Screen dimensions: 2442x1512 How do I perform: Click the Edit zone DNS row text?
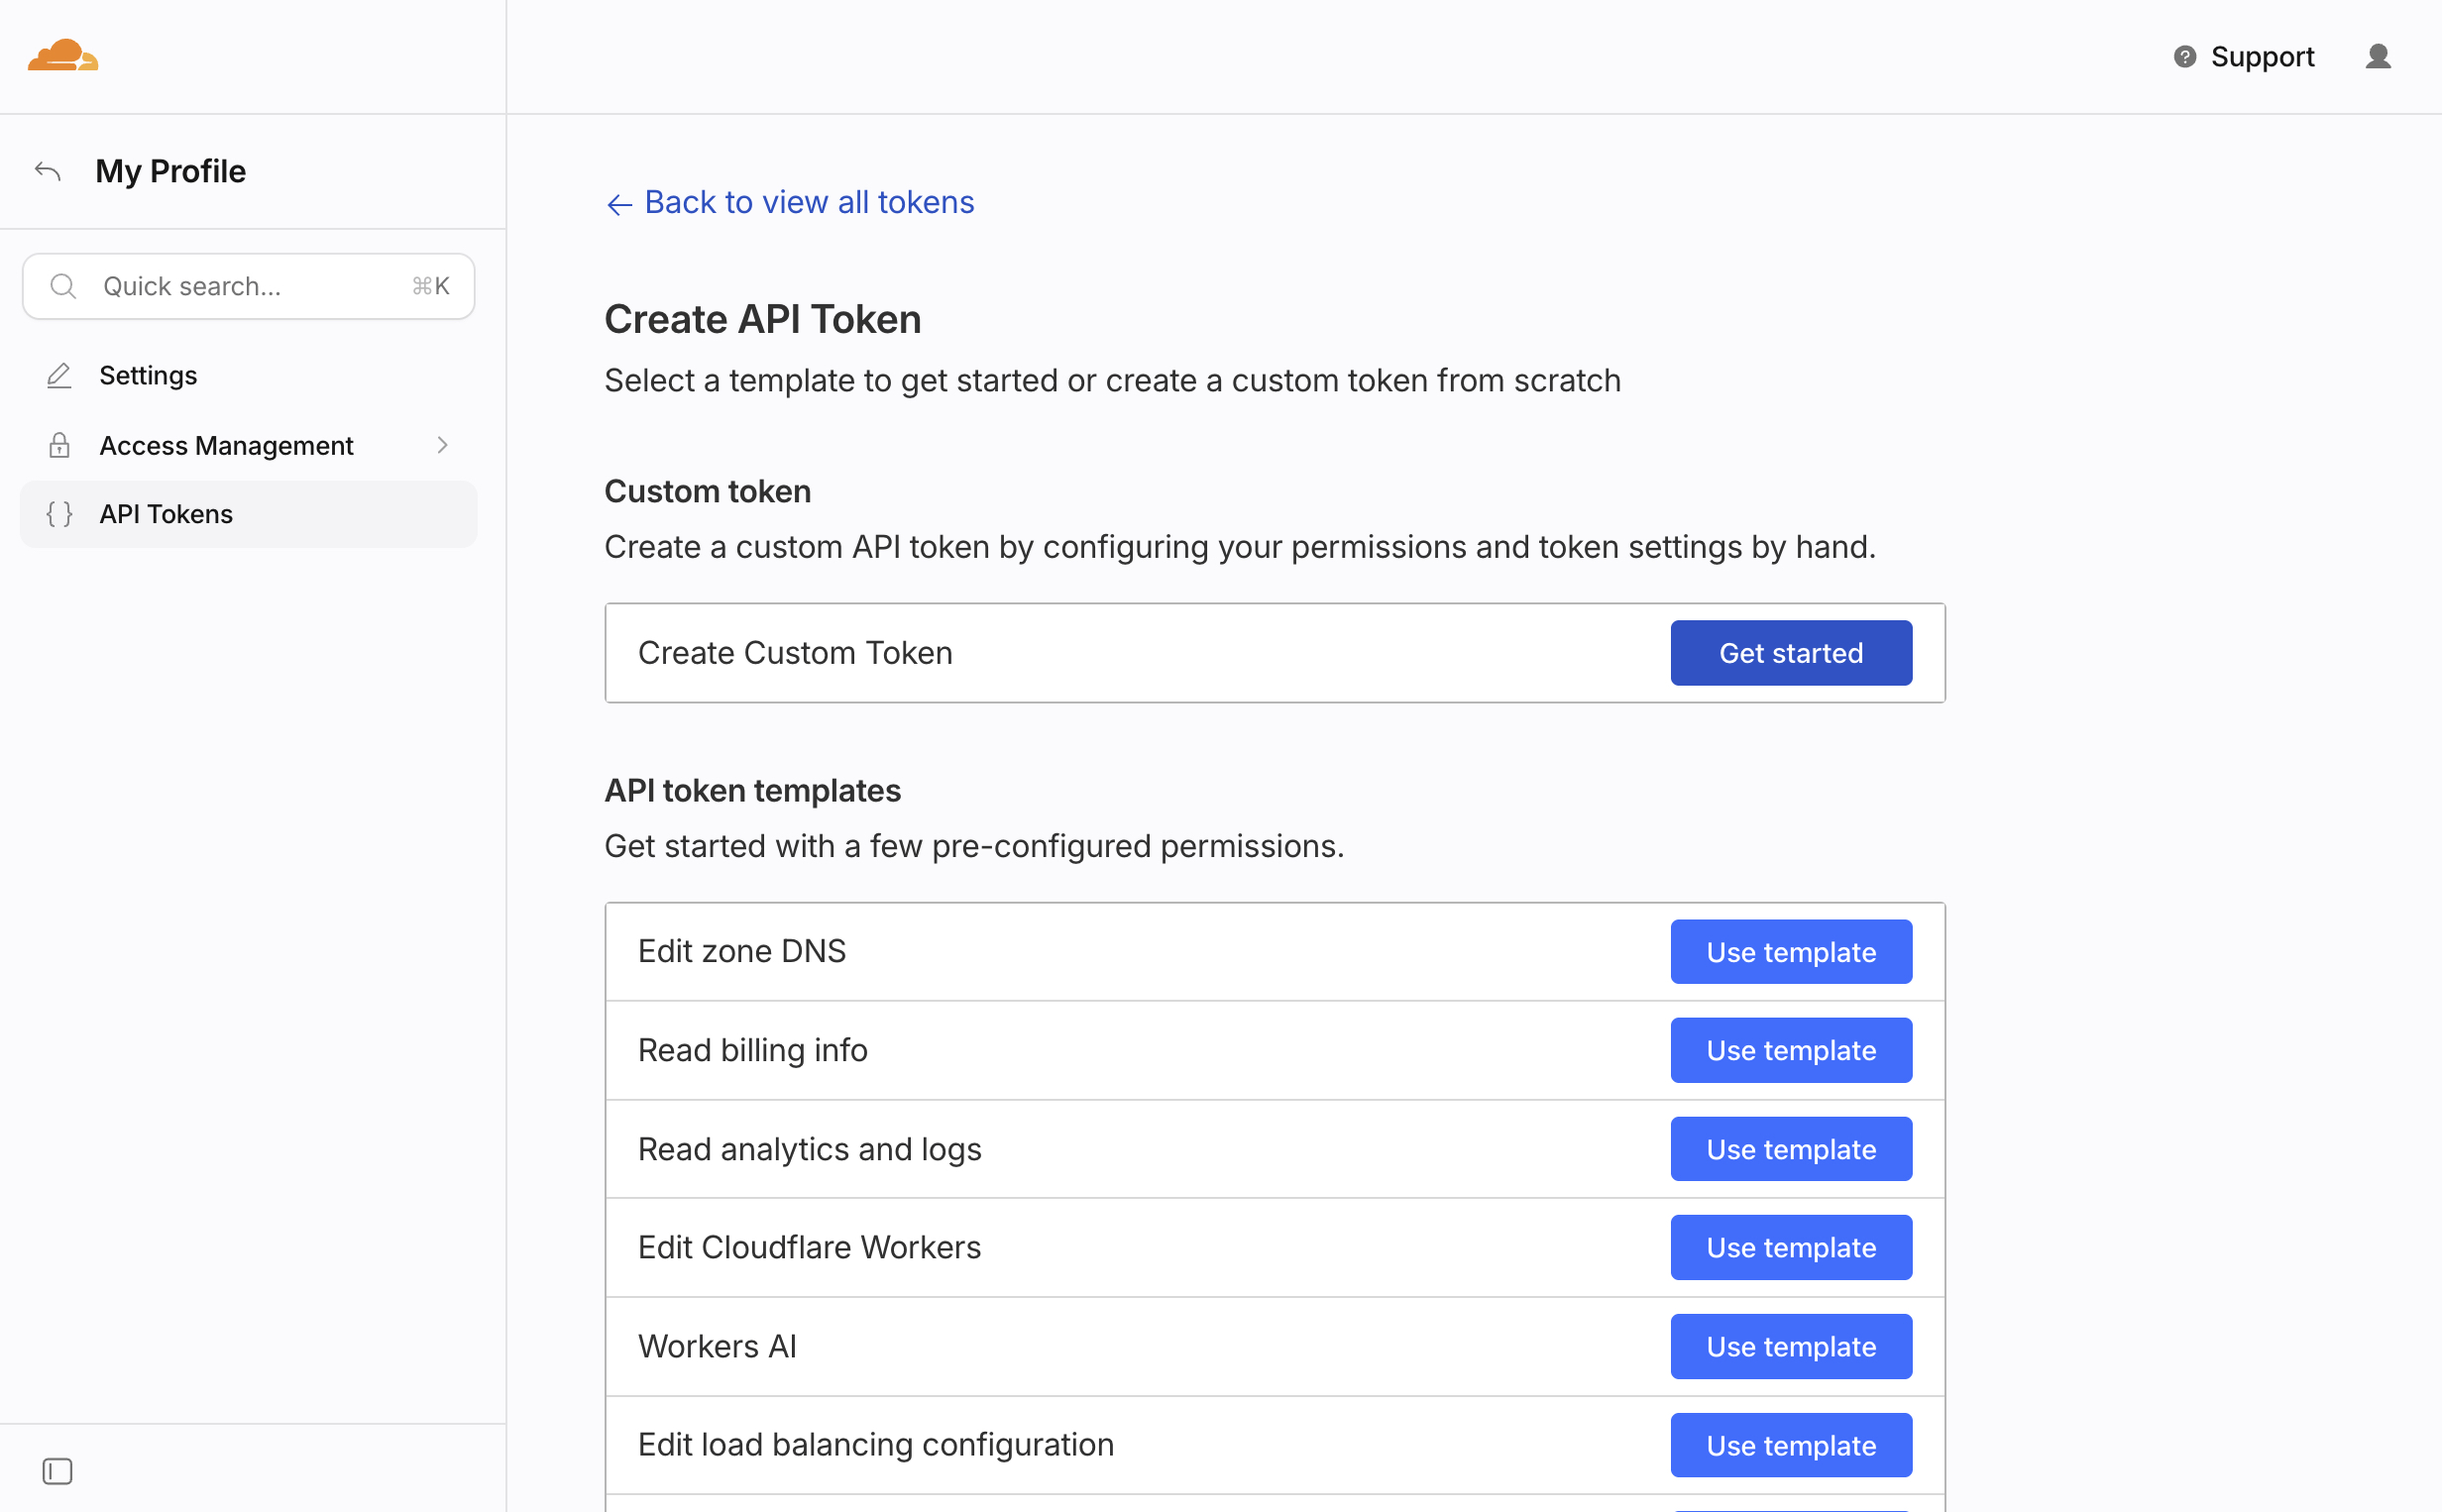(x=742, y=951)
